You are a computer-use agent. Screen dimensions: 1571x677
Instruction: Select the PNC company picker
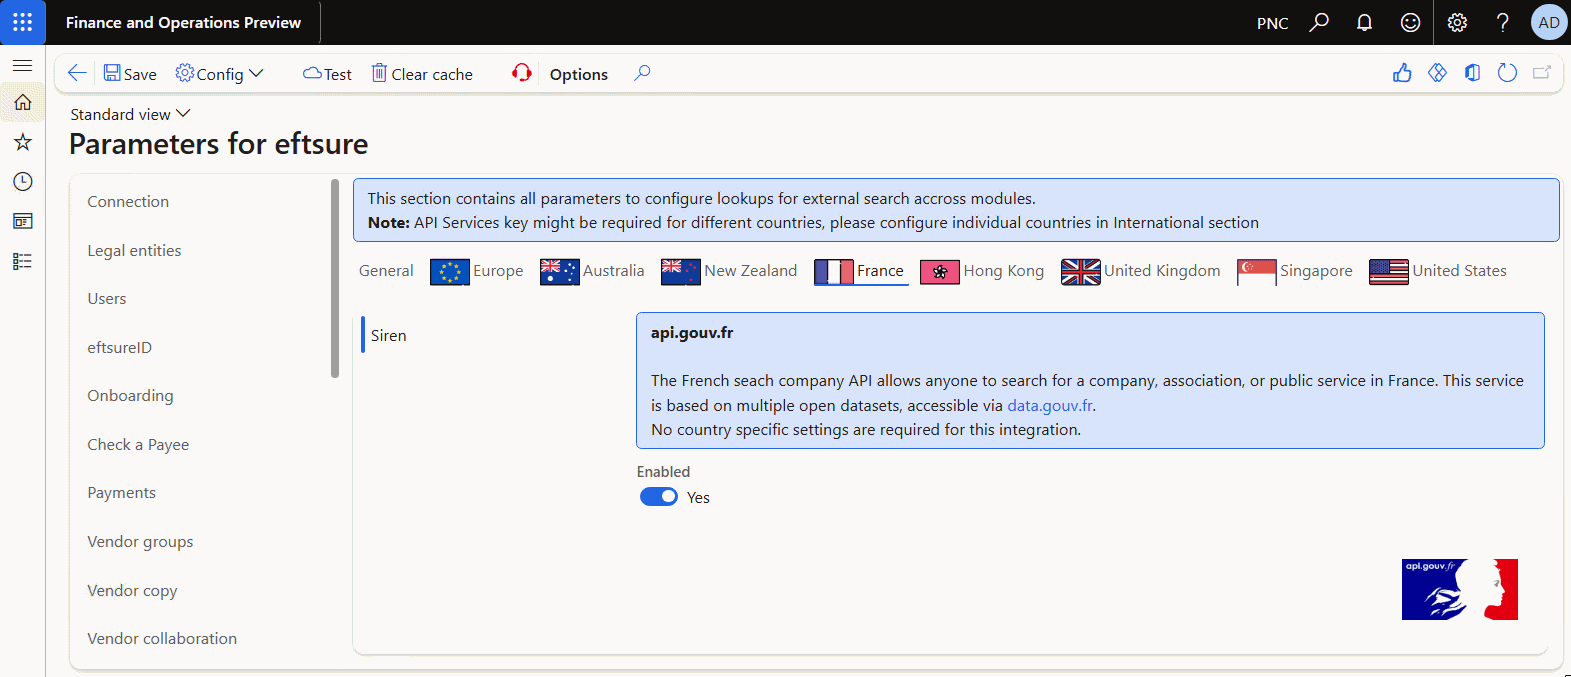coord(1272,23)
